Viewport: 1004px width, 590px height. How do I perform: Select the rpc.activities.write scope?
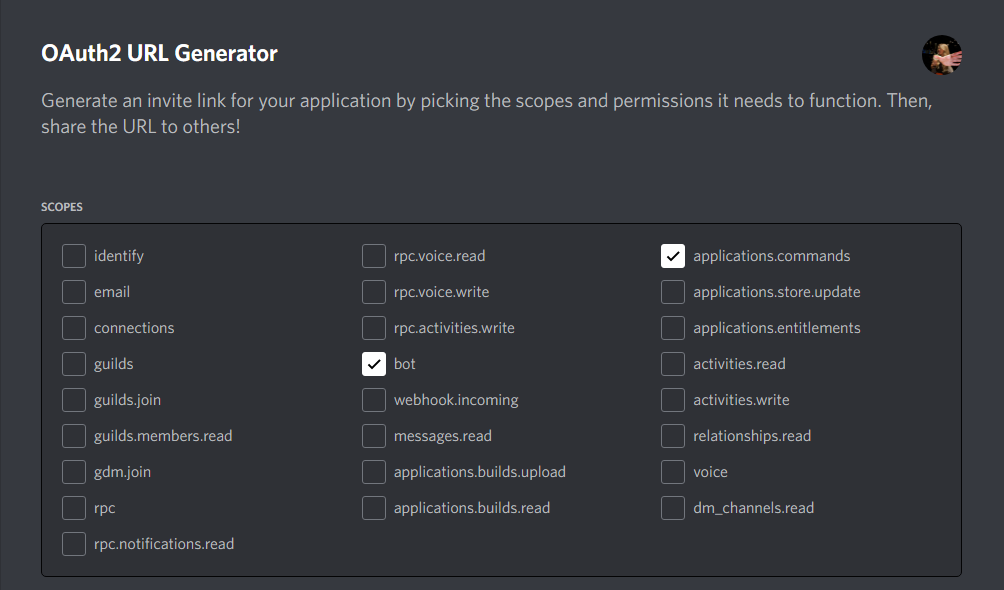373,328
